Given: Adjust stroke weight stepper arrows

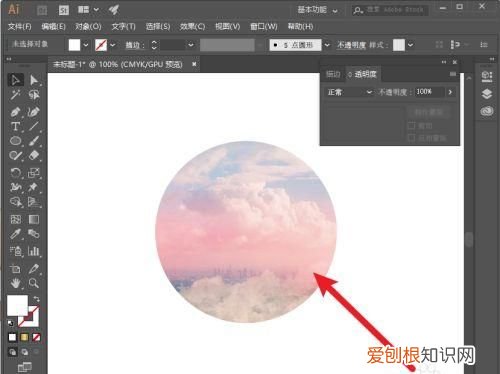Looking at the screenshot, I should click(154, 45).
